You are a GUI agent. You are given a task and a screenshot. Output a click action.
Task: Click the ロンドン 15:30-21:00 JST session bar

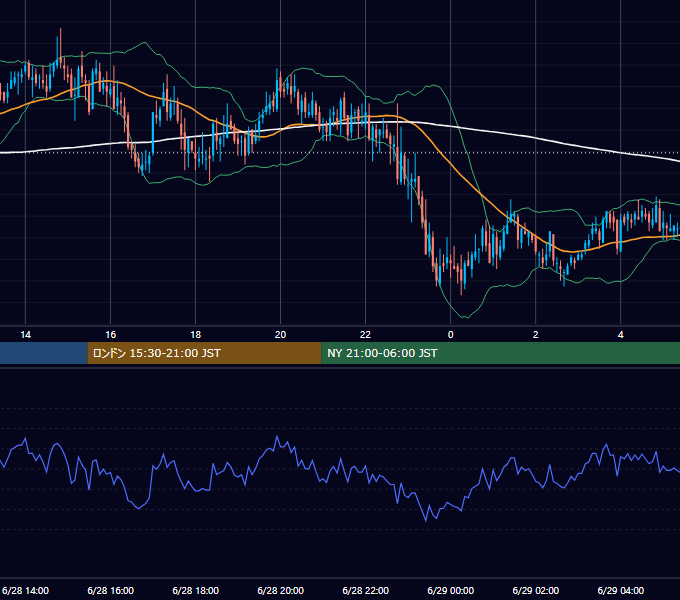point(204,353)
